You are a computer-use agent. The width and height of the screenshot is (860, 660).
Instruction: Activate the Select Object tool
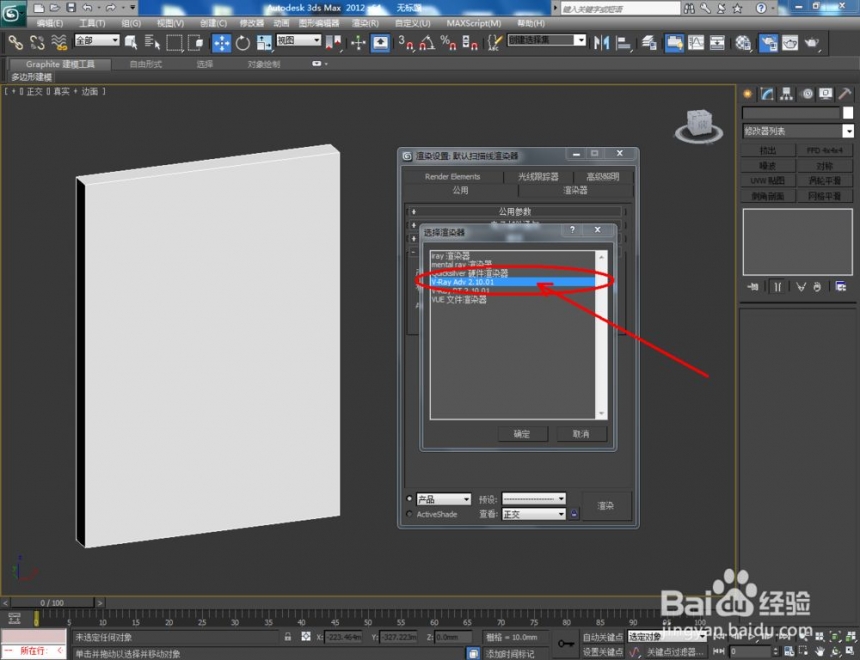131,42
